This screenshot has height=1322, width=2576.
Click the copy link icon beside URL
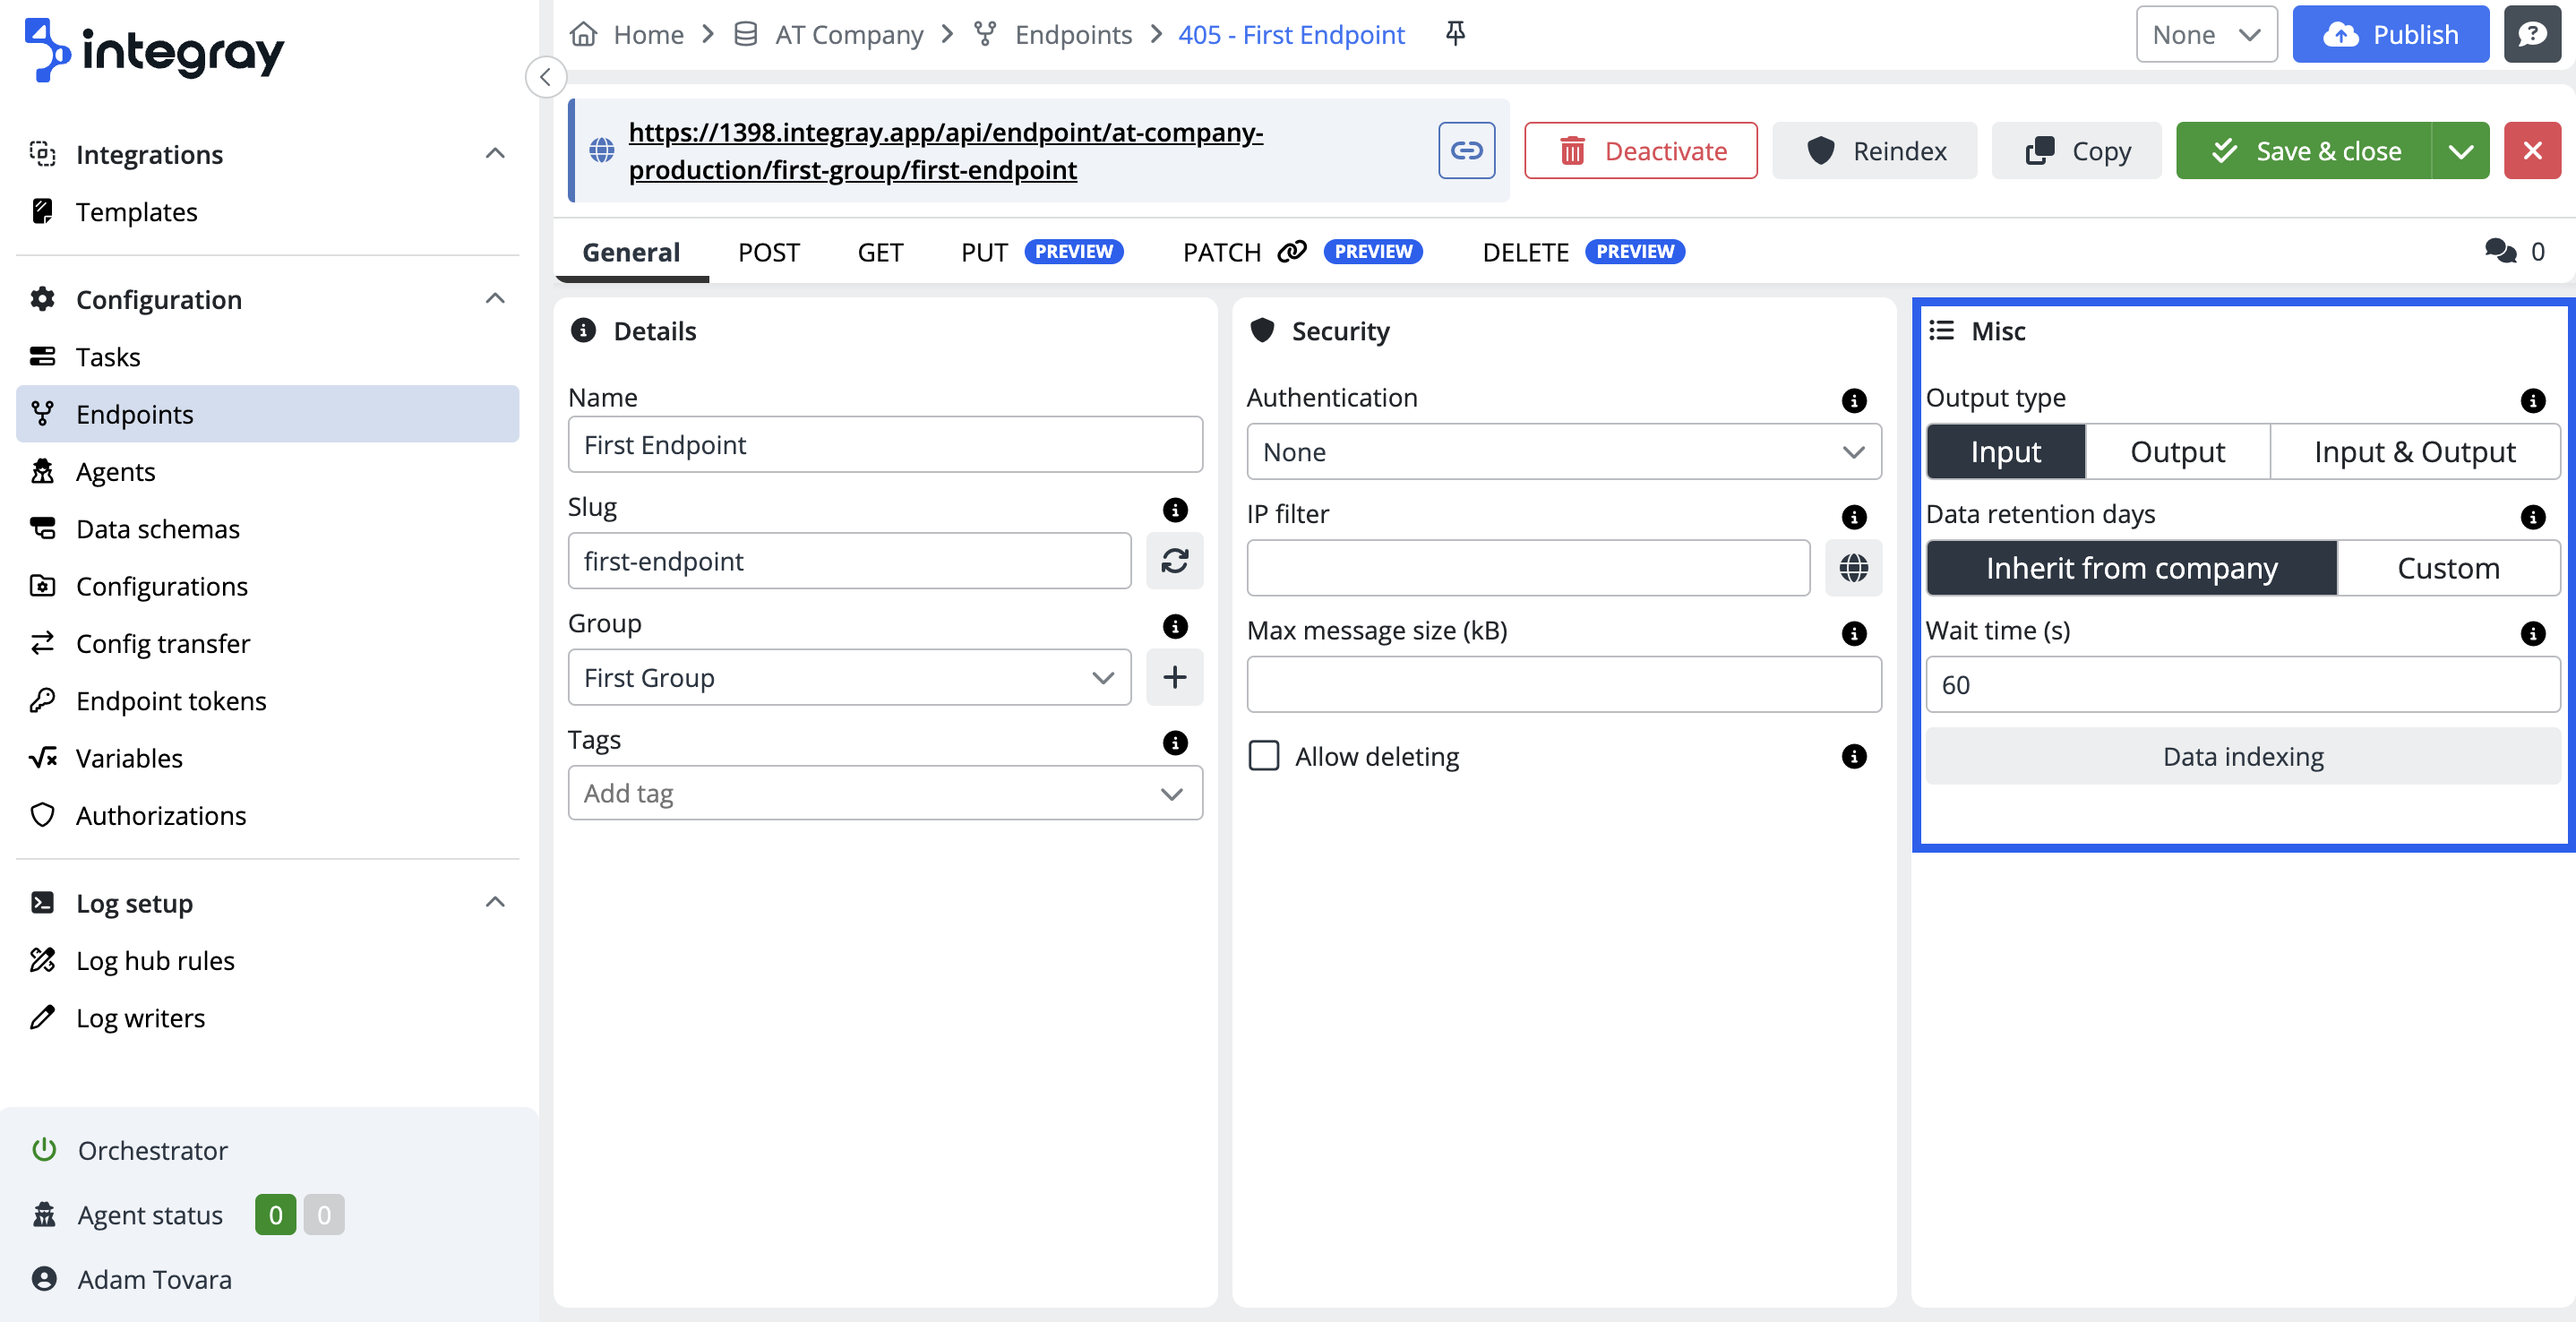(1466, 151)
